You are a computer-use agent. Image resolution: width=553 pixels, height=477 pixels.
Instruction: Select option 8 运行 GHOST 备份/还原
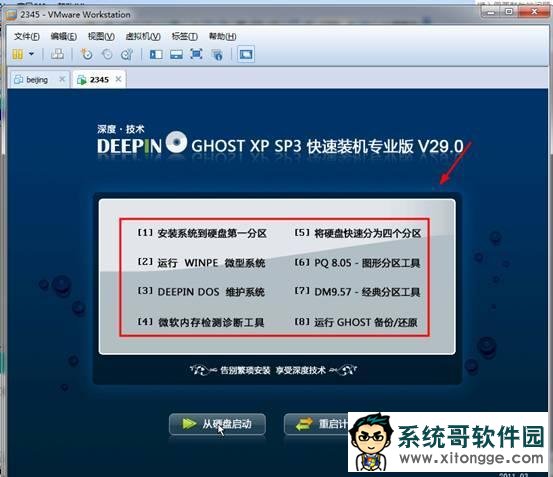[356, 322]
